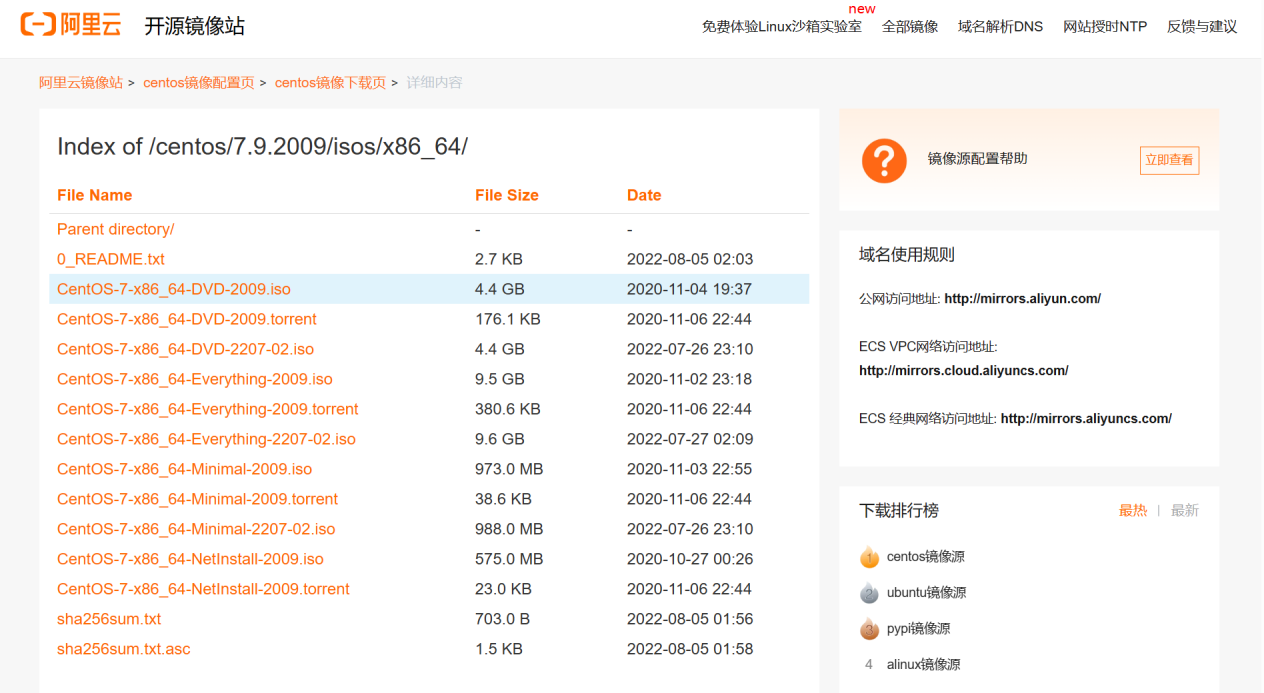Click the File Name column header

pos(94,195)
